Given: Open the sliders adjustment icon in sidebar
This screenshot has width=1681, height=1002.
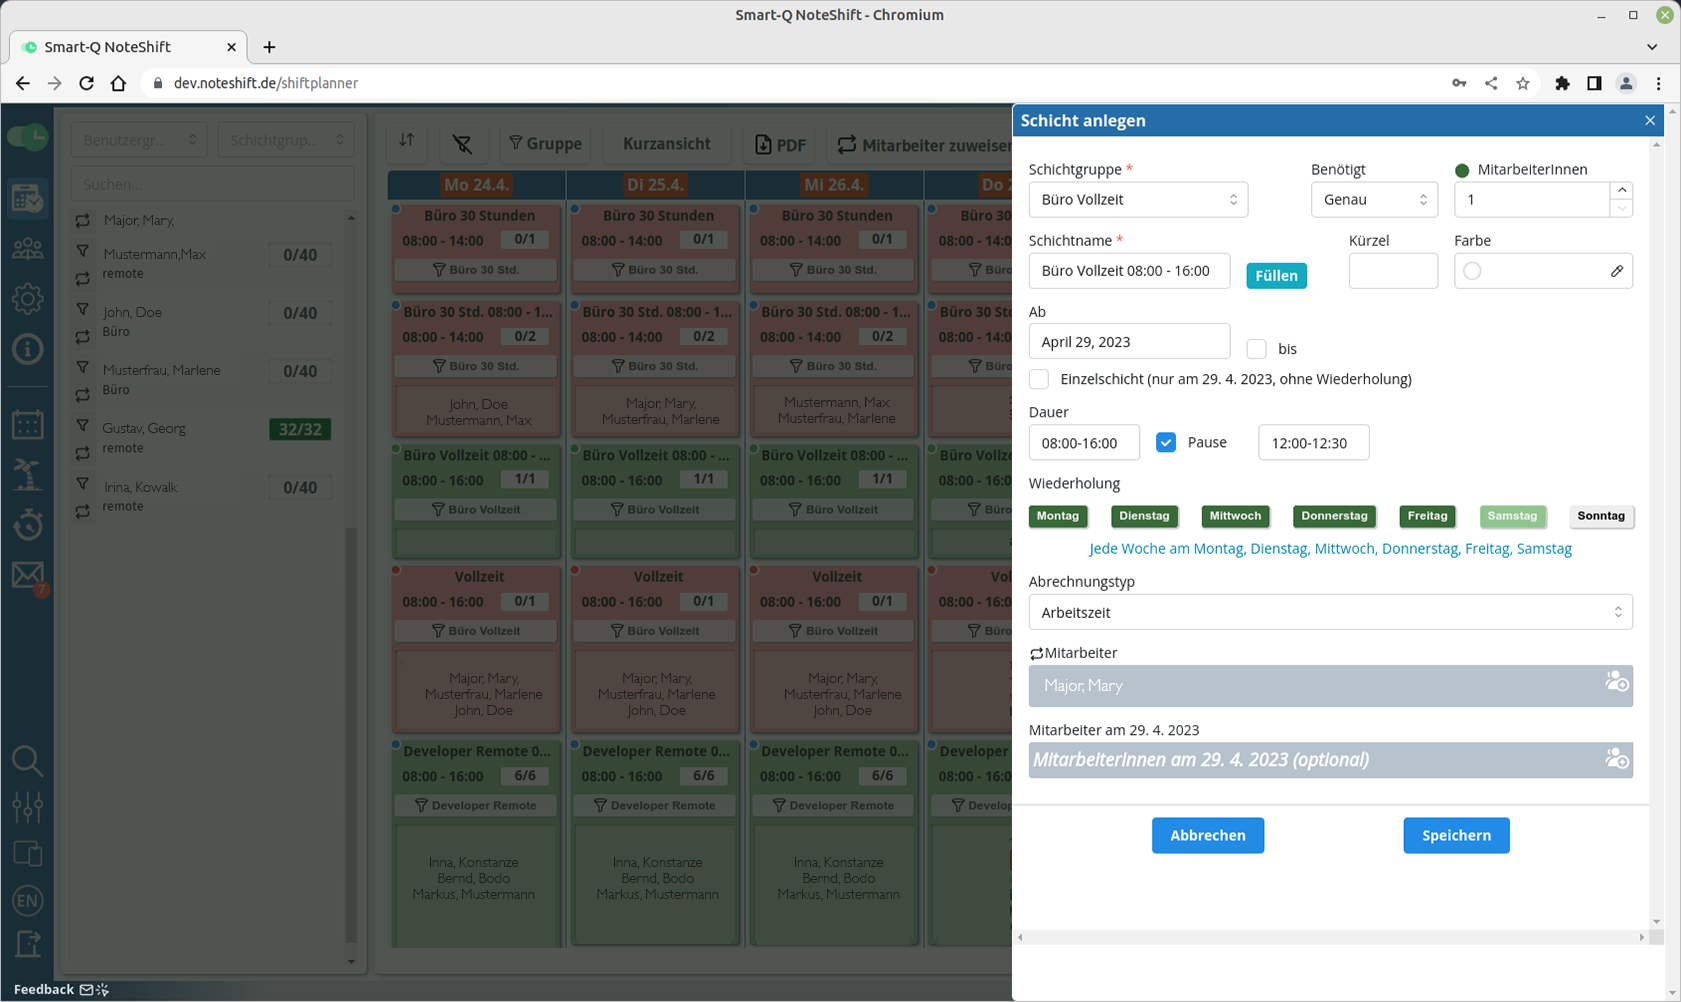Looking at the screenshot, I should (27, 806).
